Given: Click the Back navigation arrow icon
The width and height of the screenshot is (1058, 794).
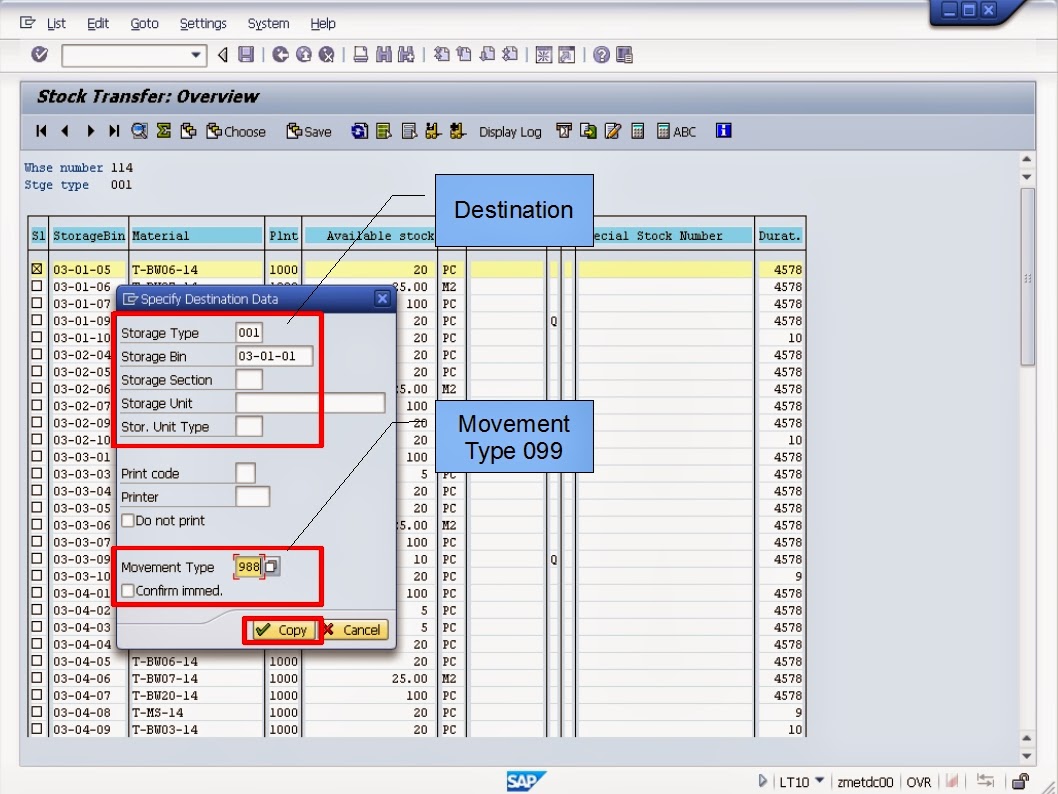Looking at the screenshot, I should [x=281, y=55].
